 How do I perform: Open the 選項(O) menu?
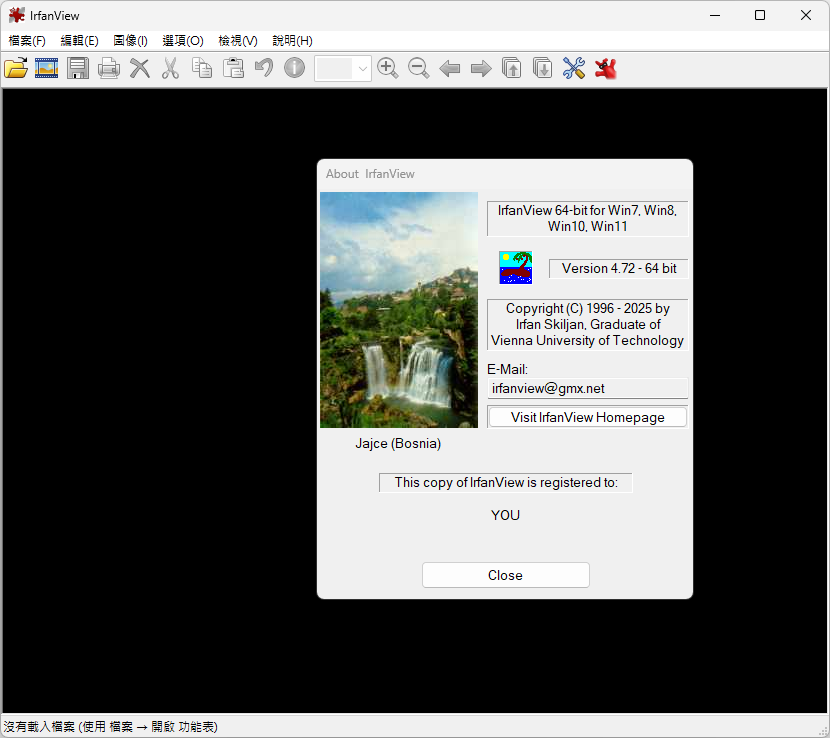click(x=183, y=41)
